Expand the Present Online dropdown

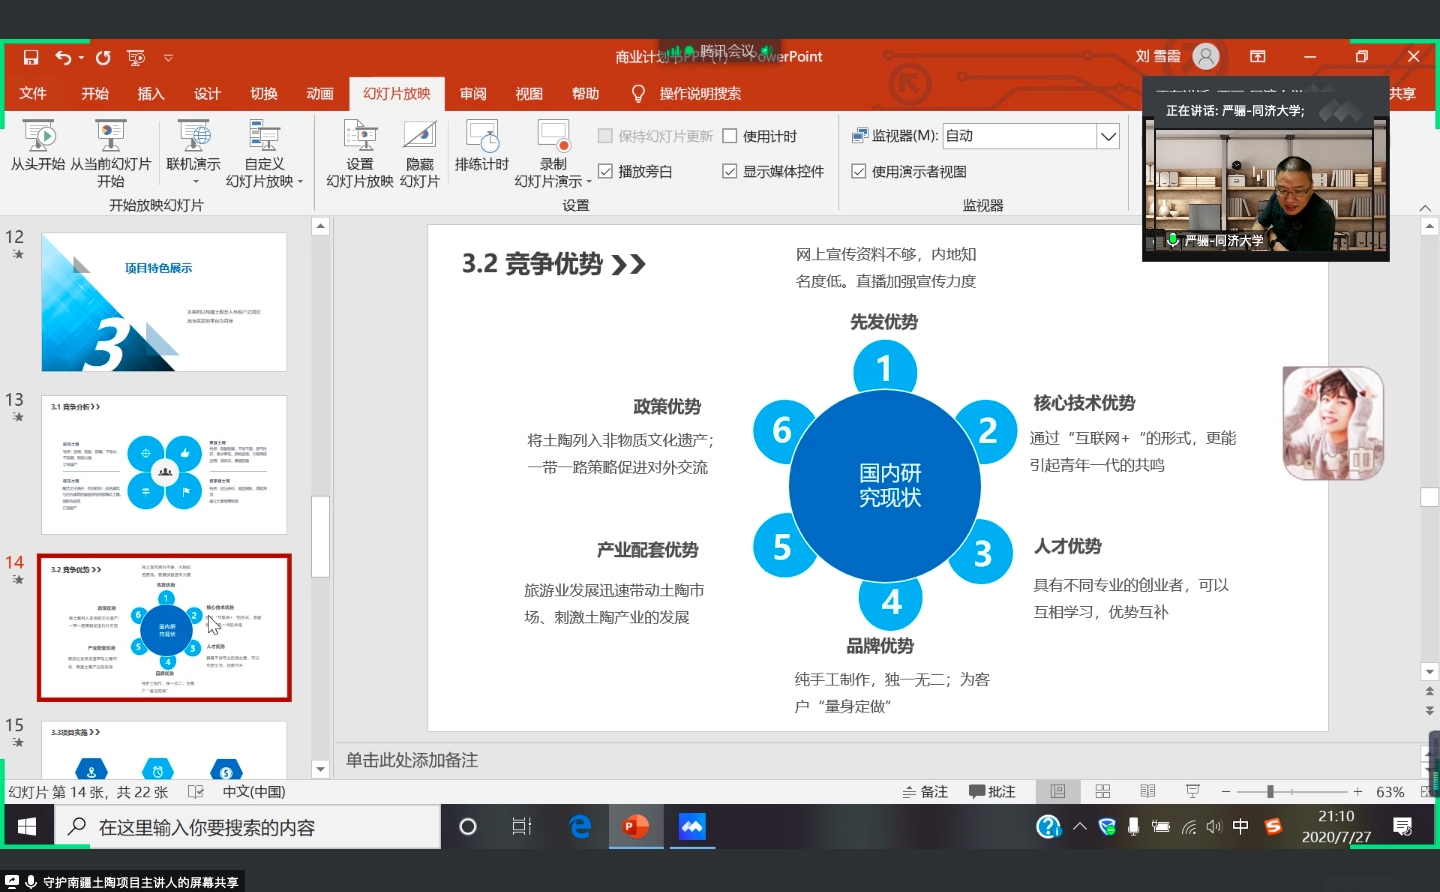(x=194, y=182)
